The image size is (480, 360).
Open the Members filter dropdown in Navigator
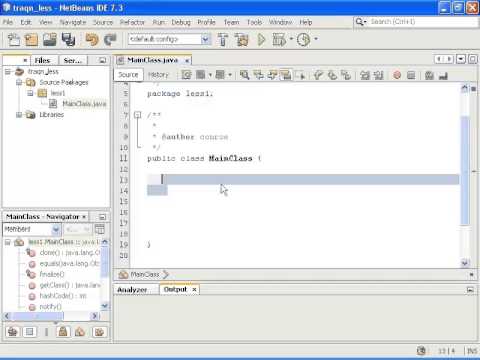(x=56, y=229)
